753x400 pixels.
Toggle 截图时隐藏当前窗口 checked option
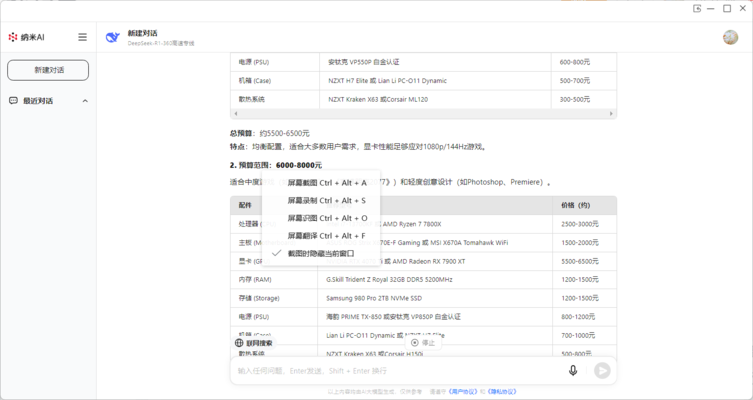tap(320, 253)
